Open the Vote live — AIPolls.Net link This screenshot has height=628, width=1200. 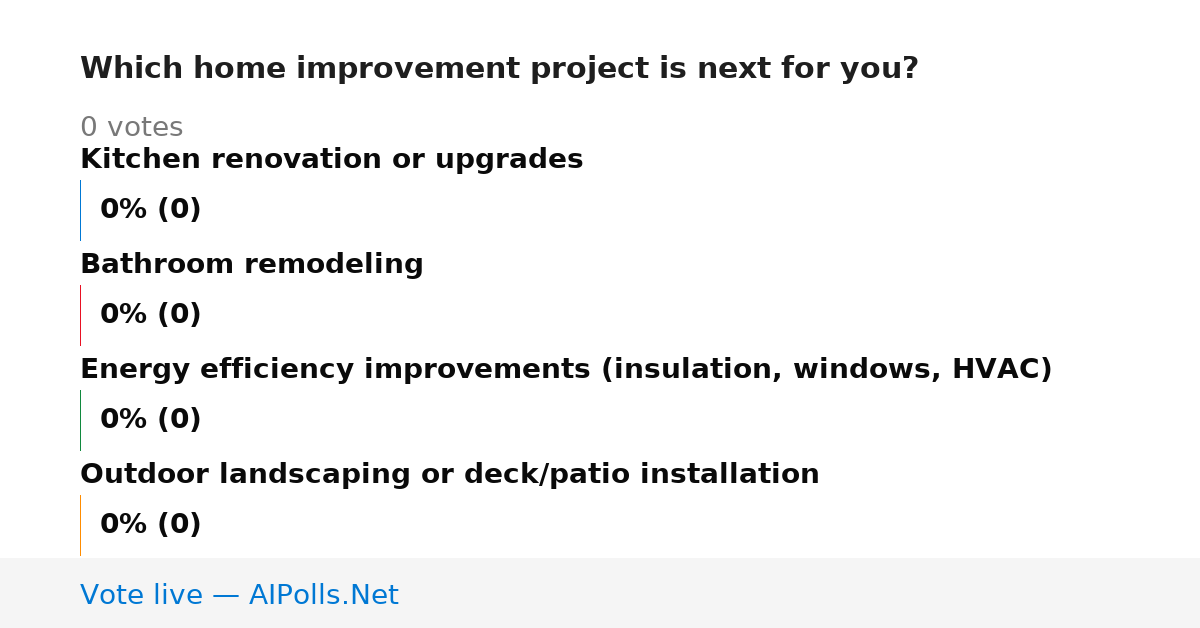tap(239, 595)
